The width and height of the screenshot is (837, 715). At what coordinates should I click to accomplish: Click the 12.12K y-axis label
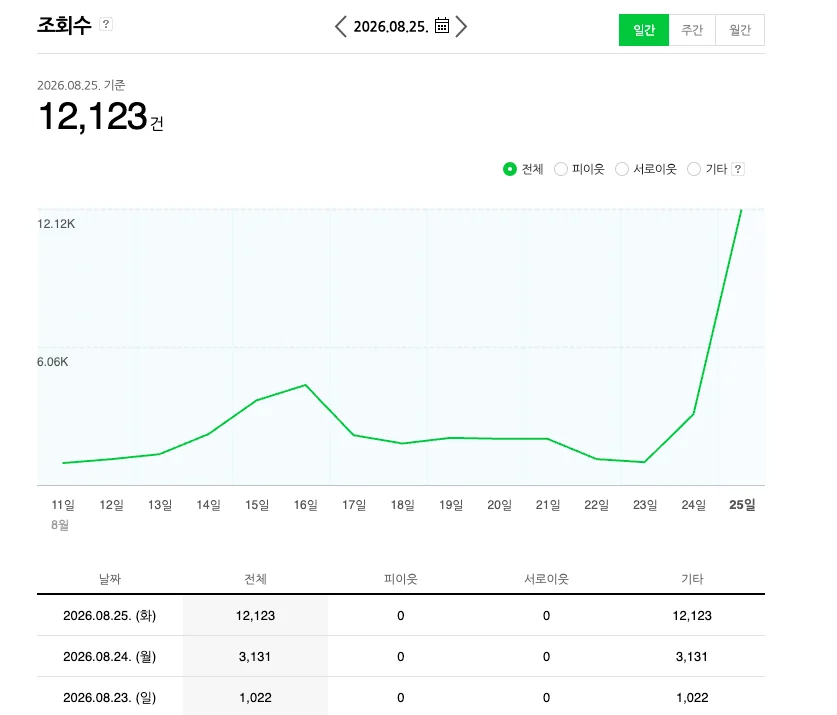pos(56,224)
